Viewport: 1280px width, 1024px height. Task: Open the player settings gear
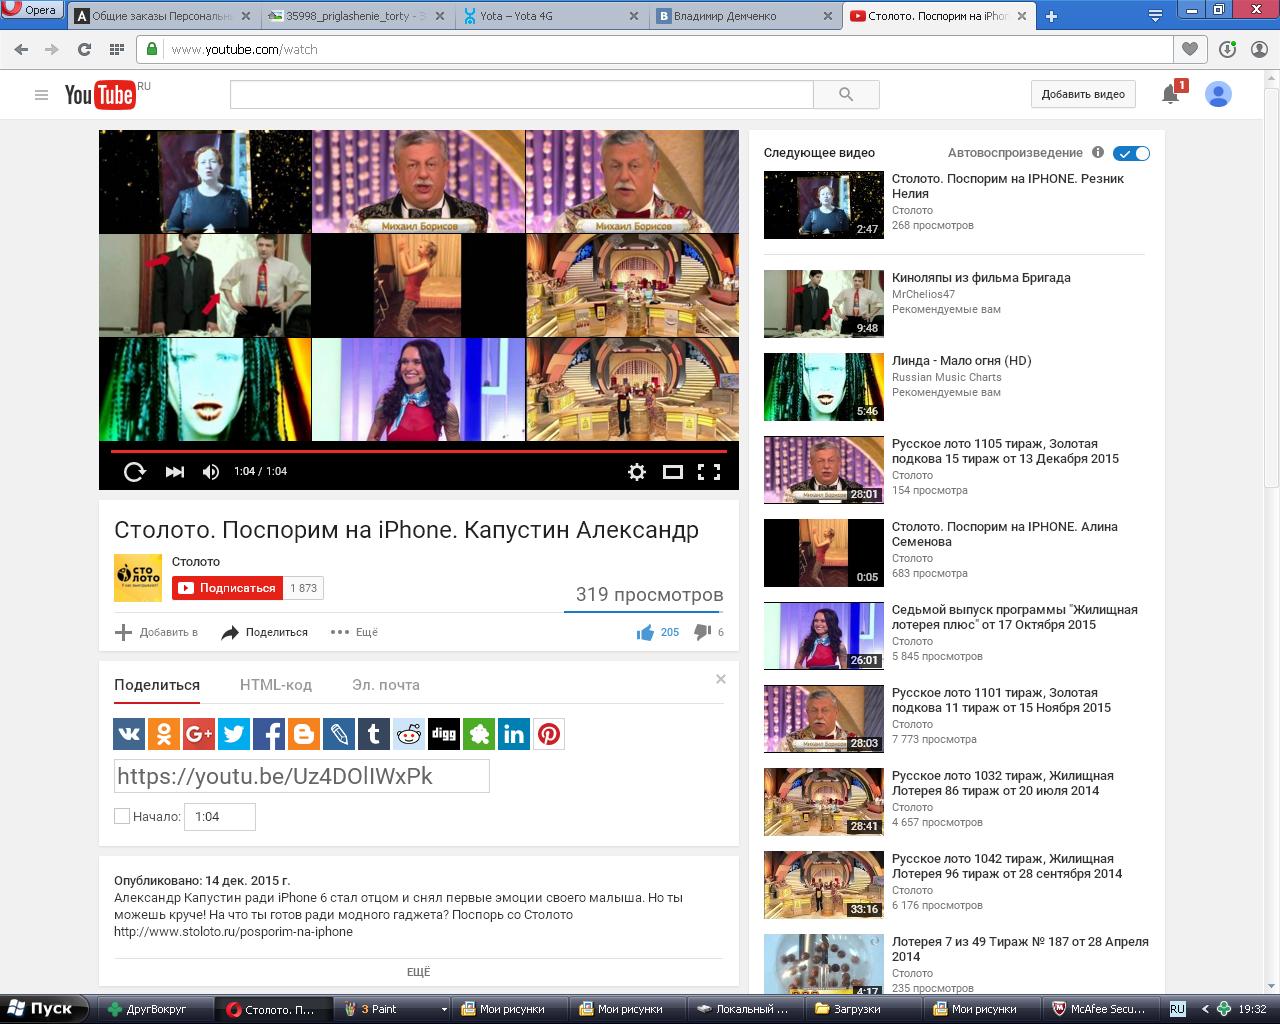coord(637,472)
